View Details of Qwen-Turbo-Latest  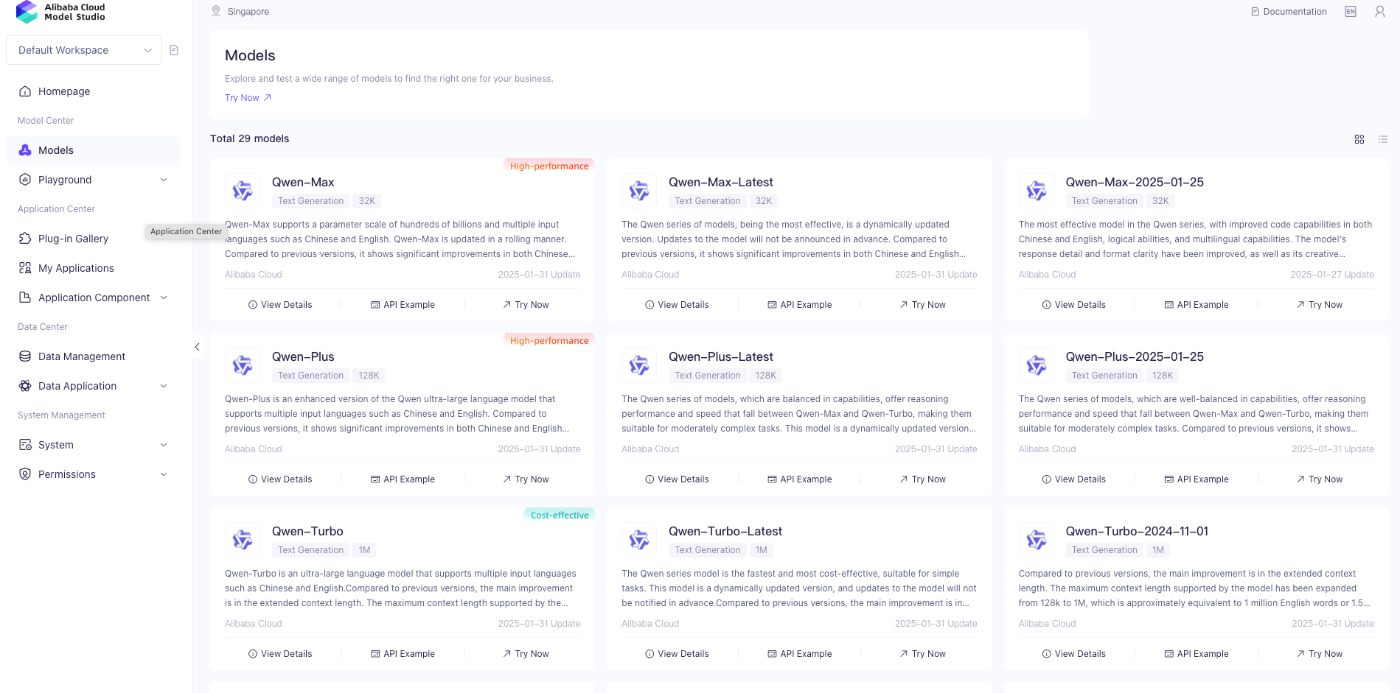click(x=677, y=654)
